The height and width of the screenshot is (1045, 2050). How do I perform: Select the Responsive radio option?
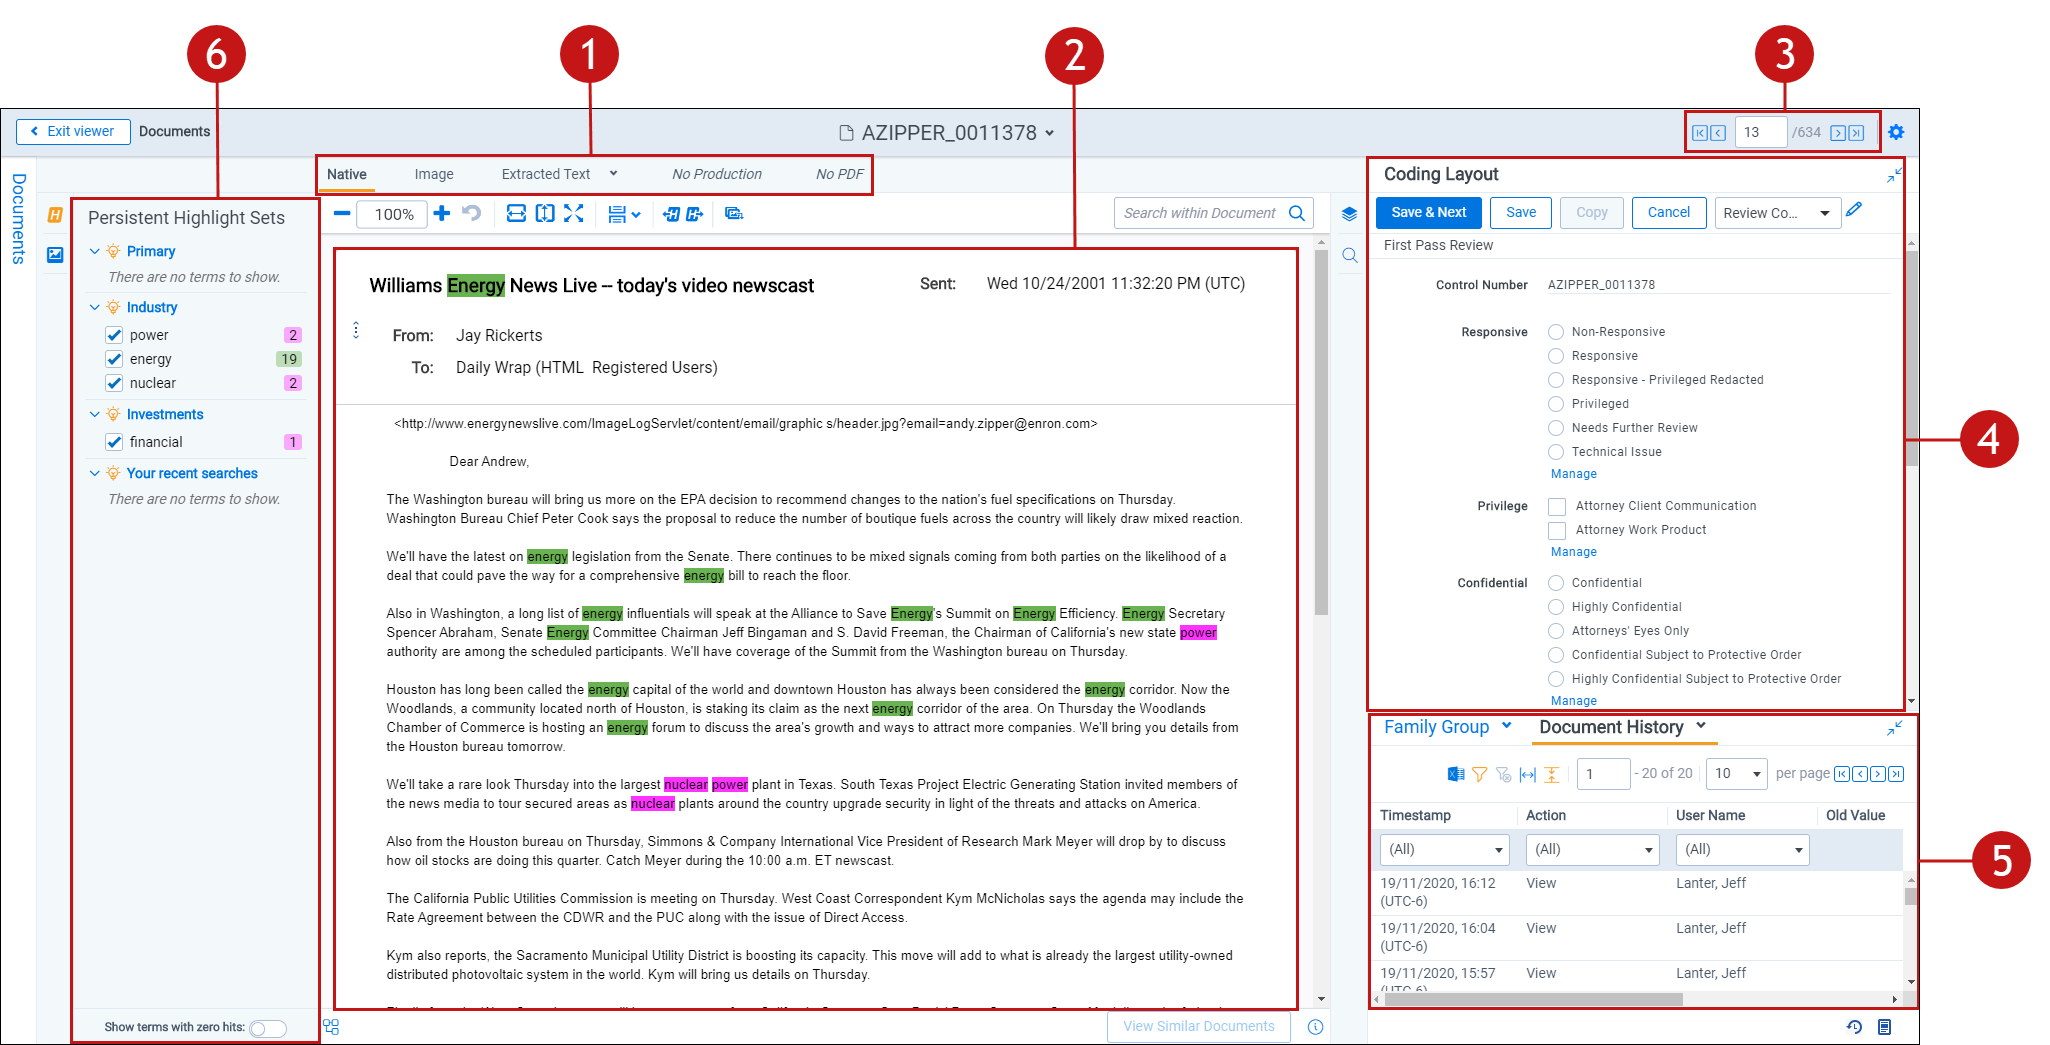(1556, 356)
